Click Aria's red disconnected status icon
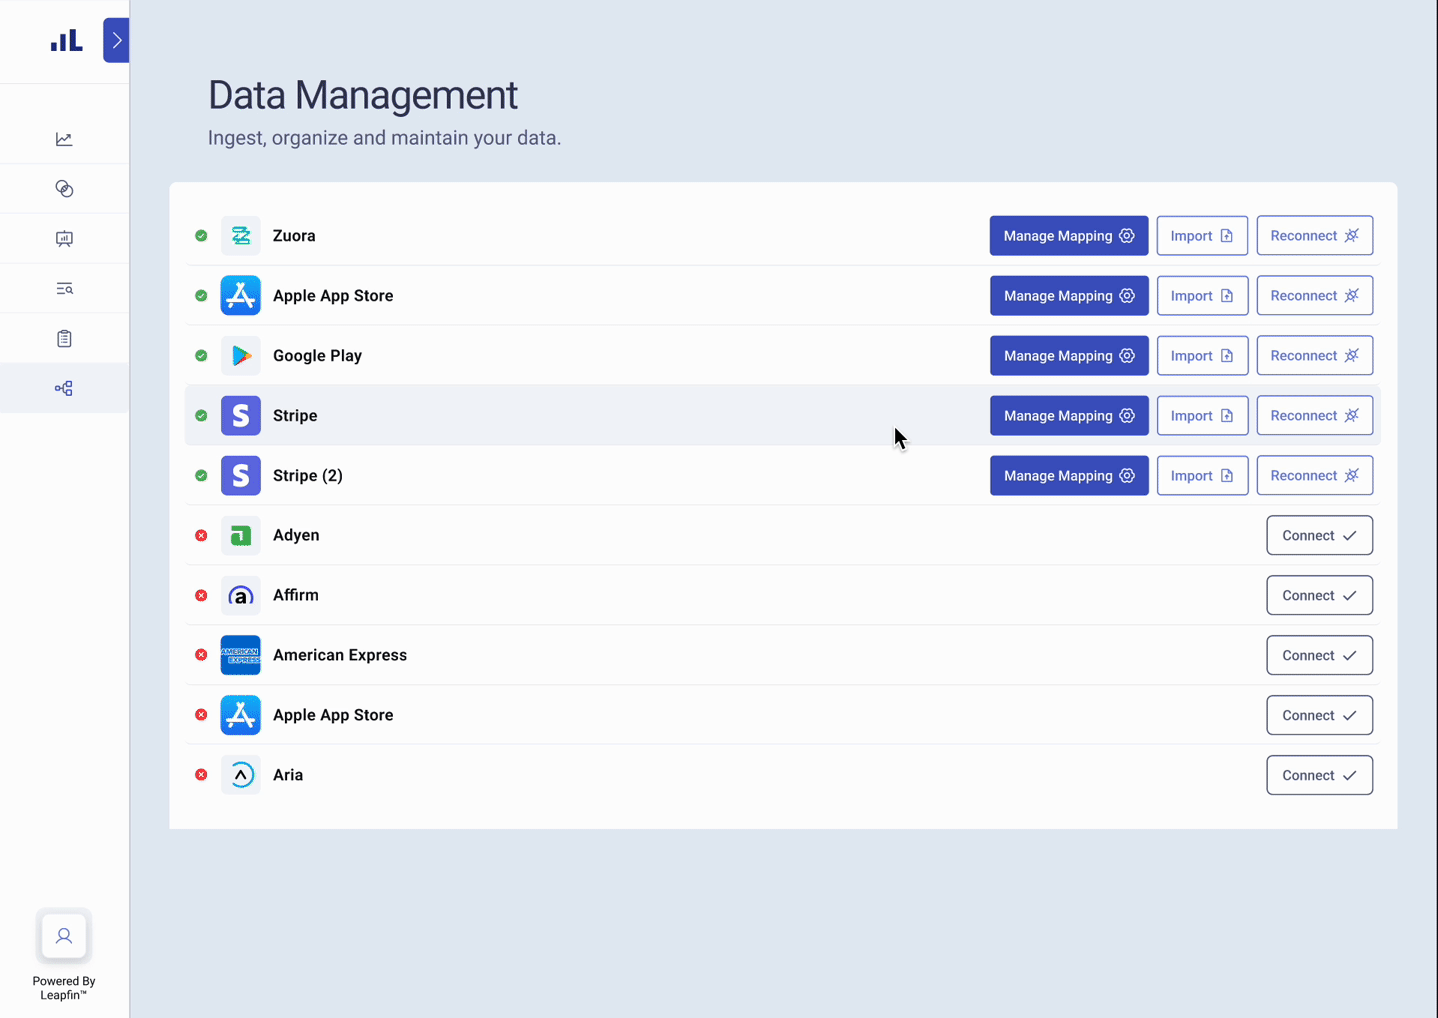This screenshot has height=1018, width=1438. pyautogui.click(x=201, y=775)
